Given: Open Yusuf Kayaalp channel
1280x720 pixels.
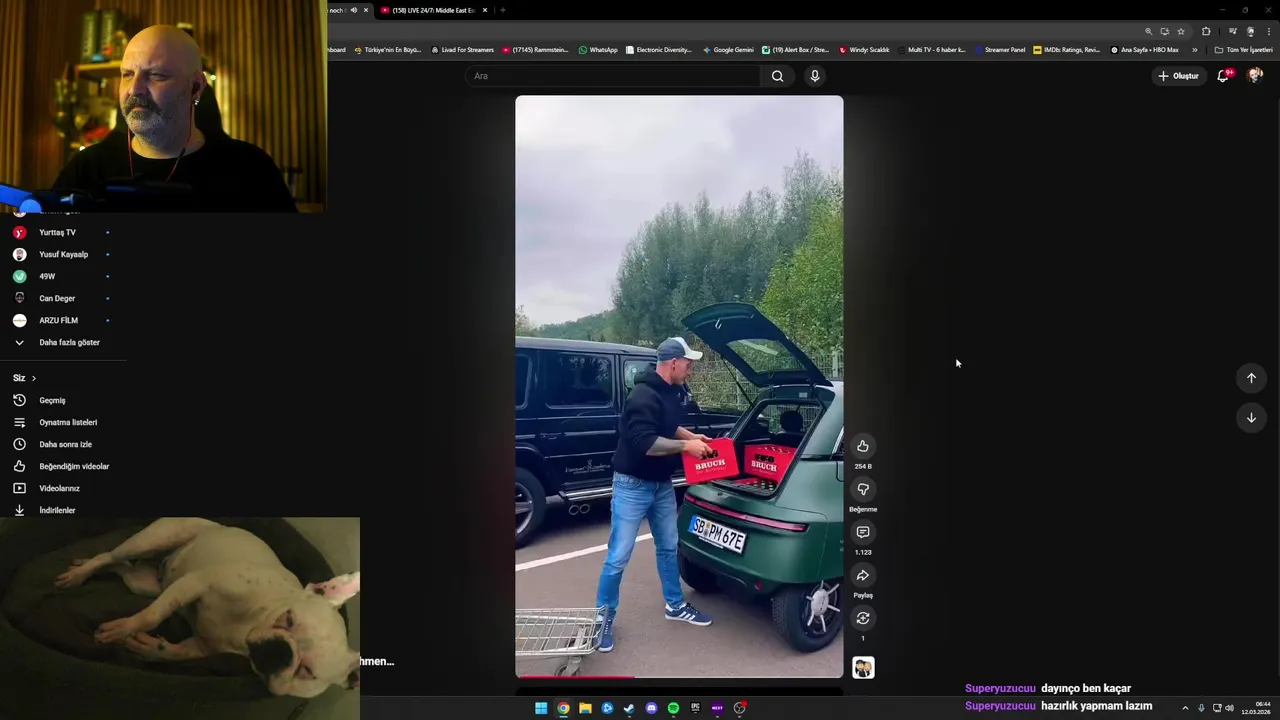Looking at the screenshot, I should [x=62, y=254].
